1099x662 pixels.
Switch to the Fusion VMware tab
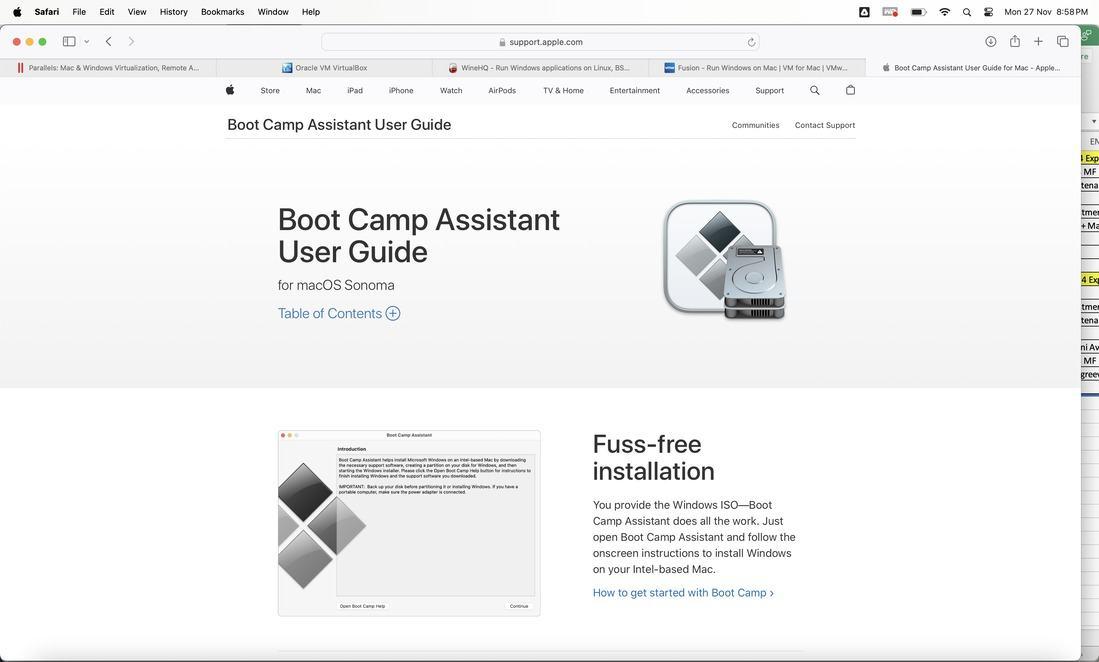pyautogui.click(x=757, y=68)
